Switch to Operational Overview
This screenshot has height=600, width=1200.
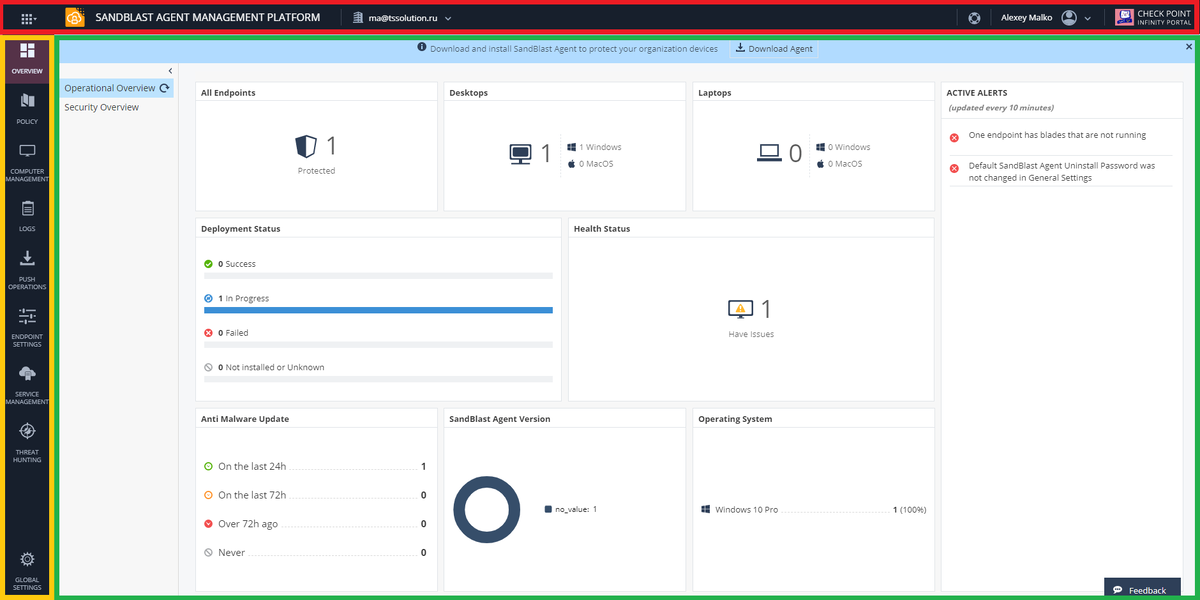(110, 88)
